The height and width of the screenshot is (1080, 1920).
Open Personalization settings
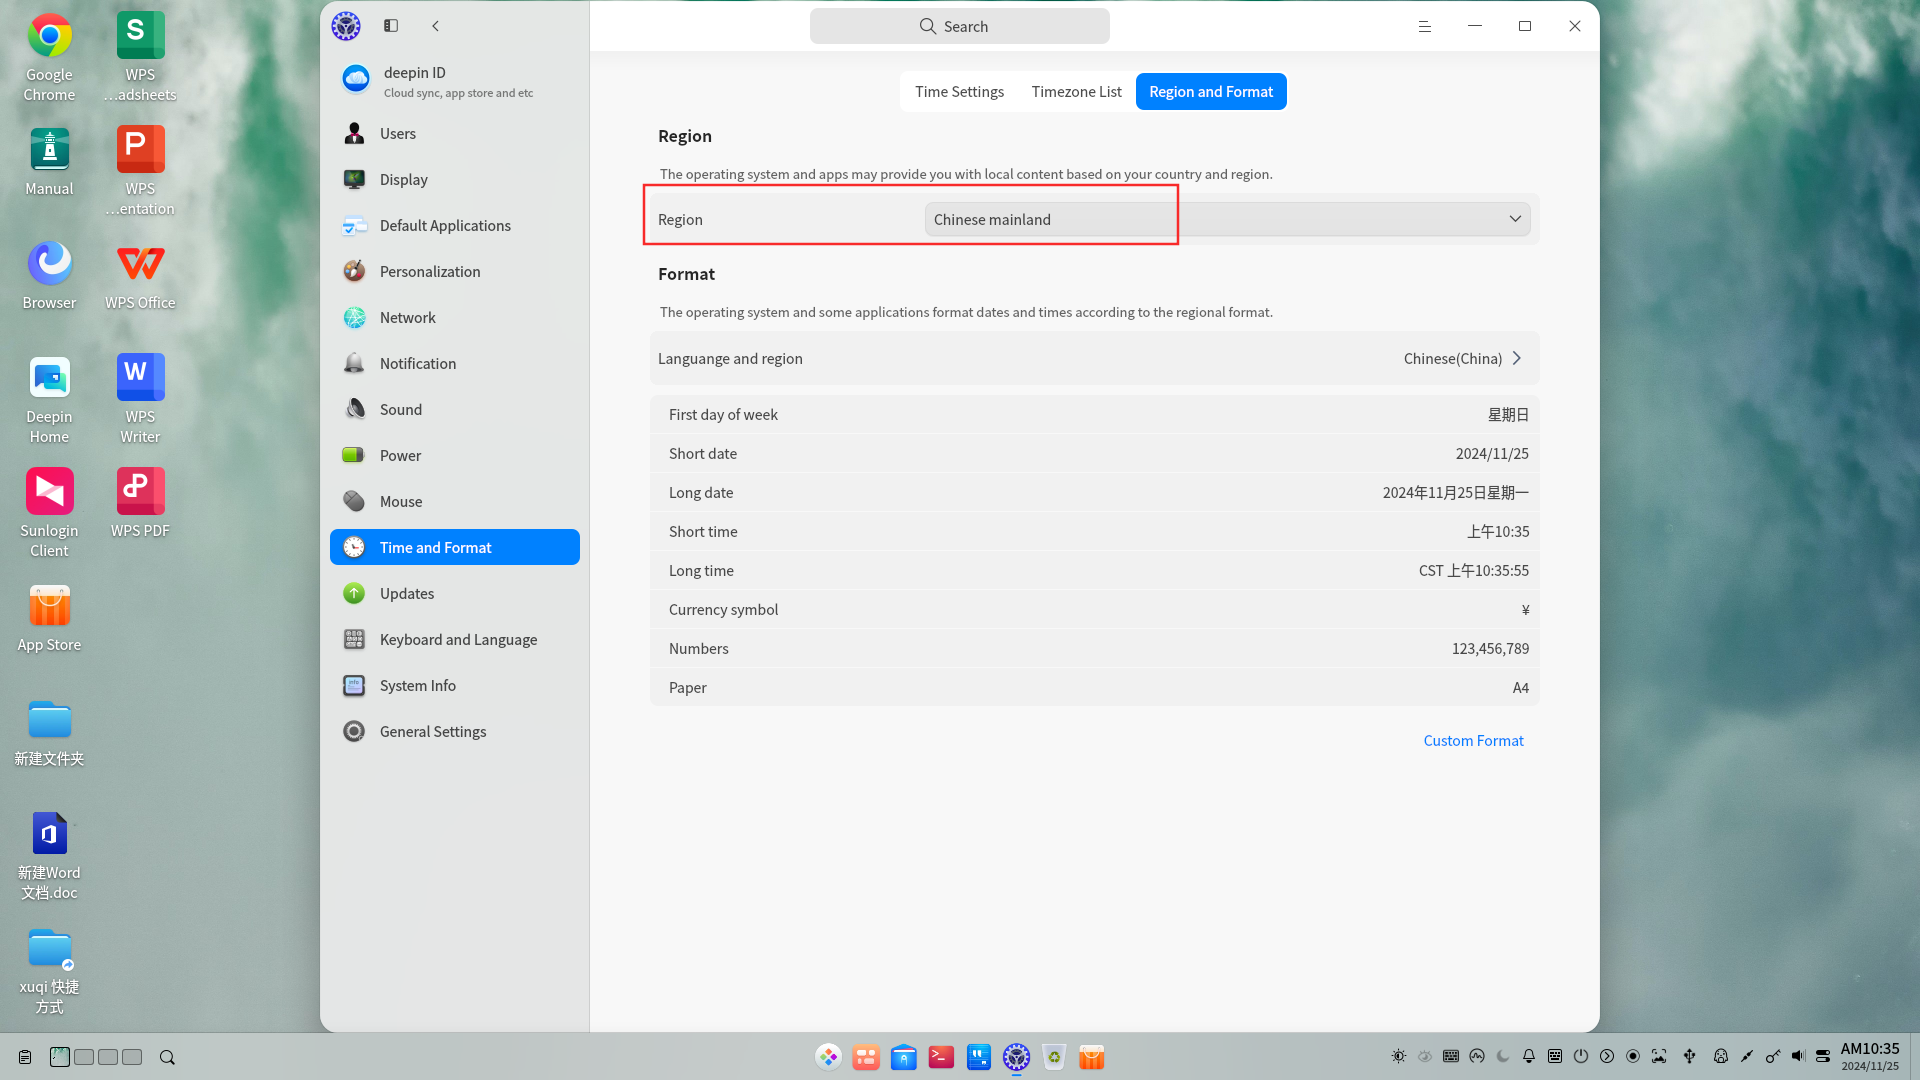coord(455,271)
